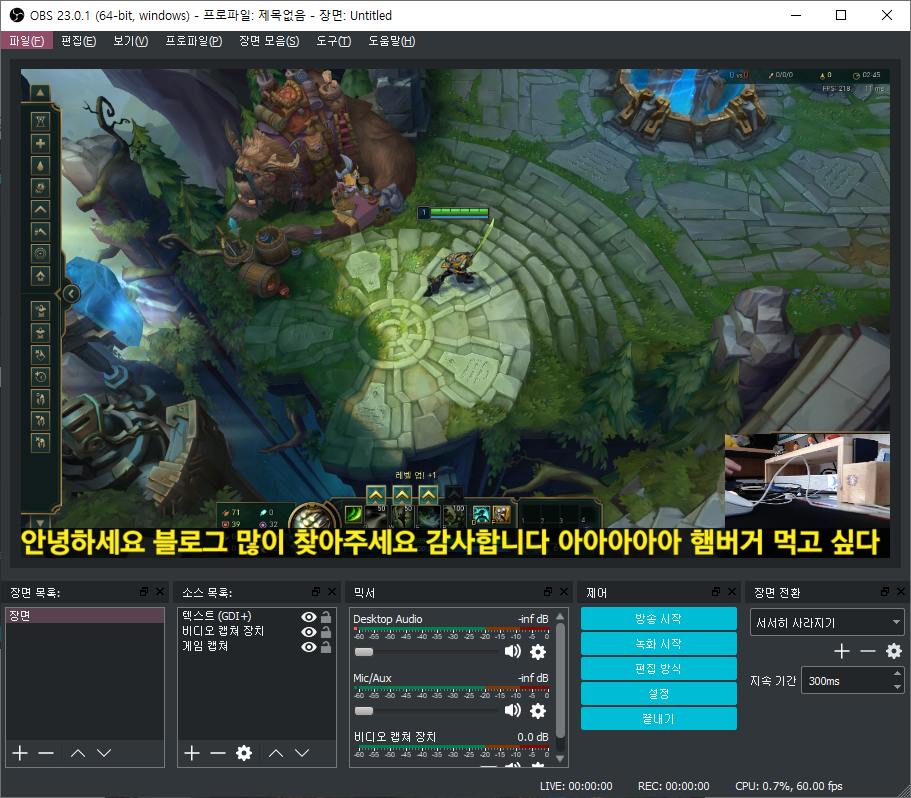This screenshot has height=798, width=911.
Task: Move source down with arrow
Action: tap(302, 753)
